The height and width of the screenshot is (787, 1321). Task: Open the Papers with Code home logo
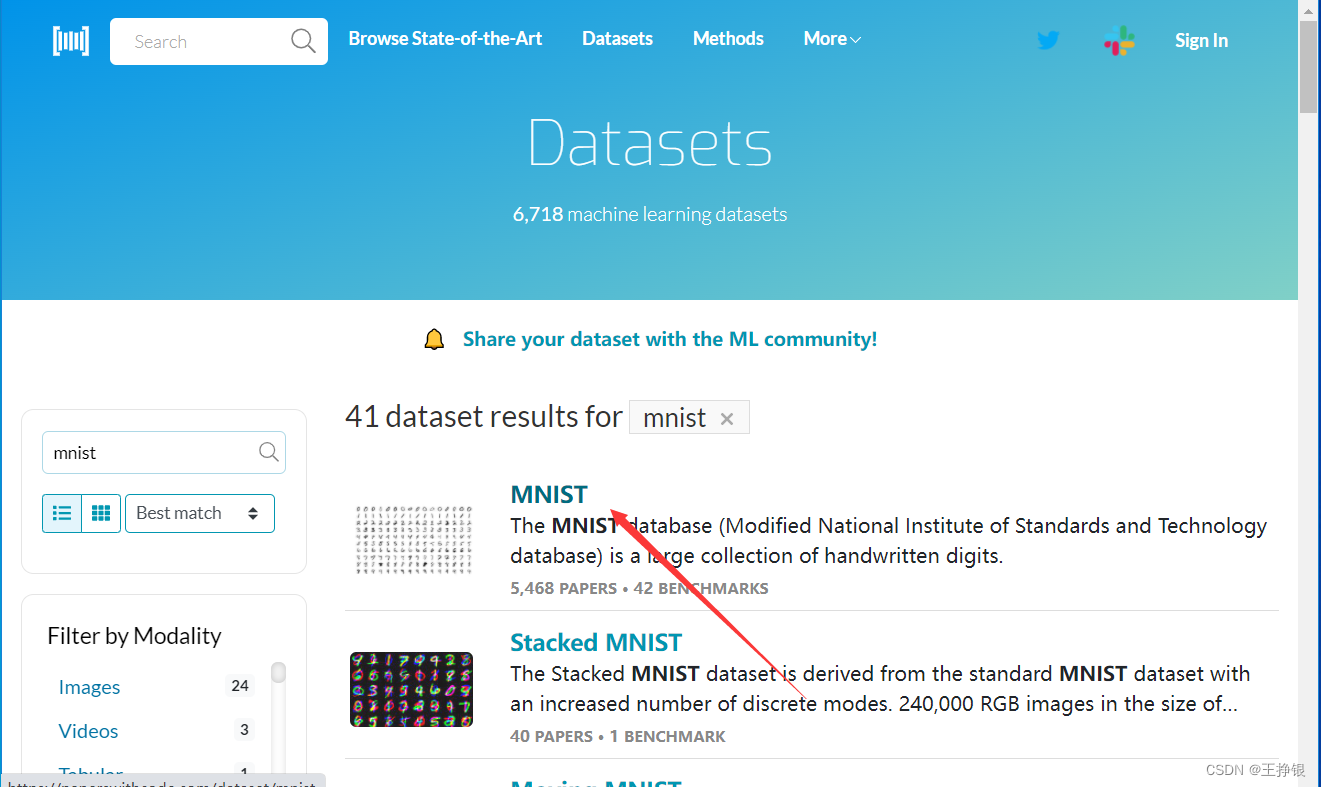coord(71,41)
